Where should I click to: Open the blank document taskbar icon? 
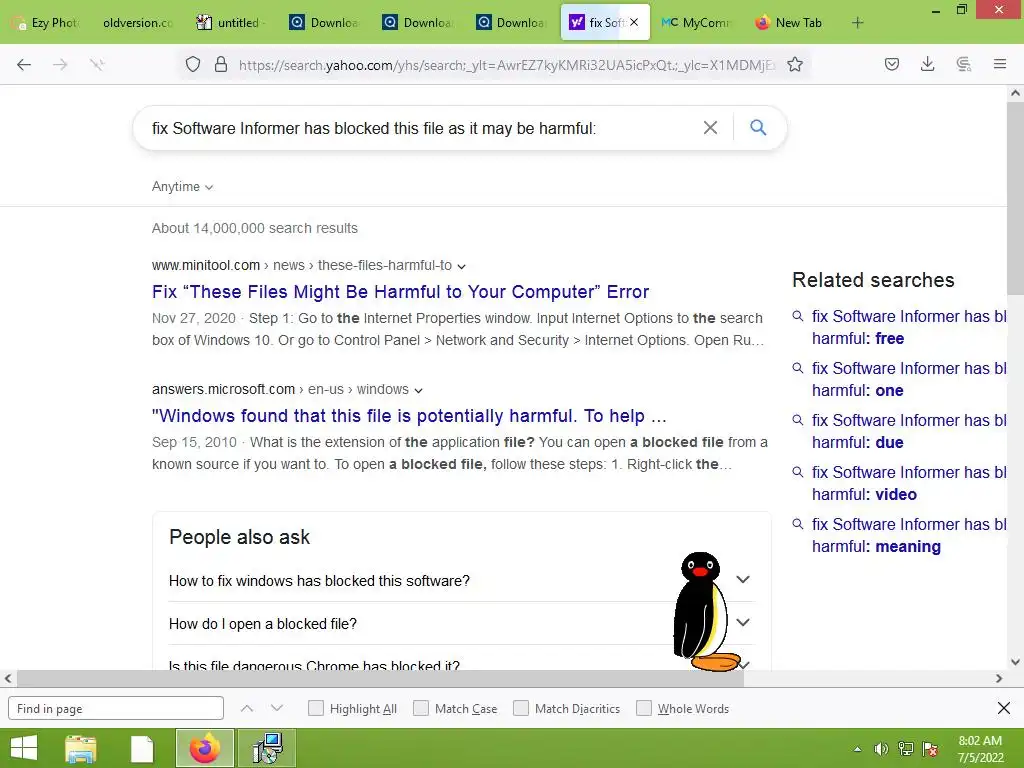pyautogui.click(x=142, y=748)
